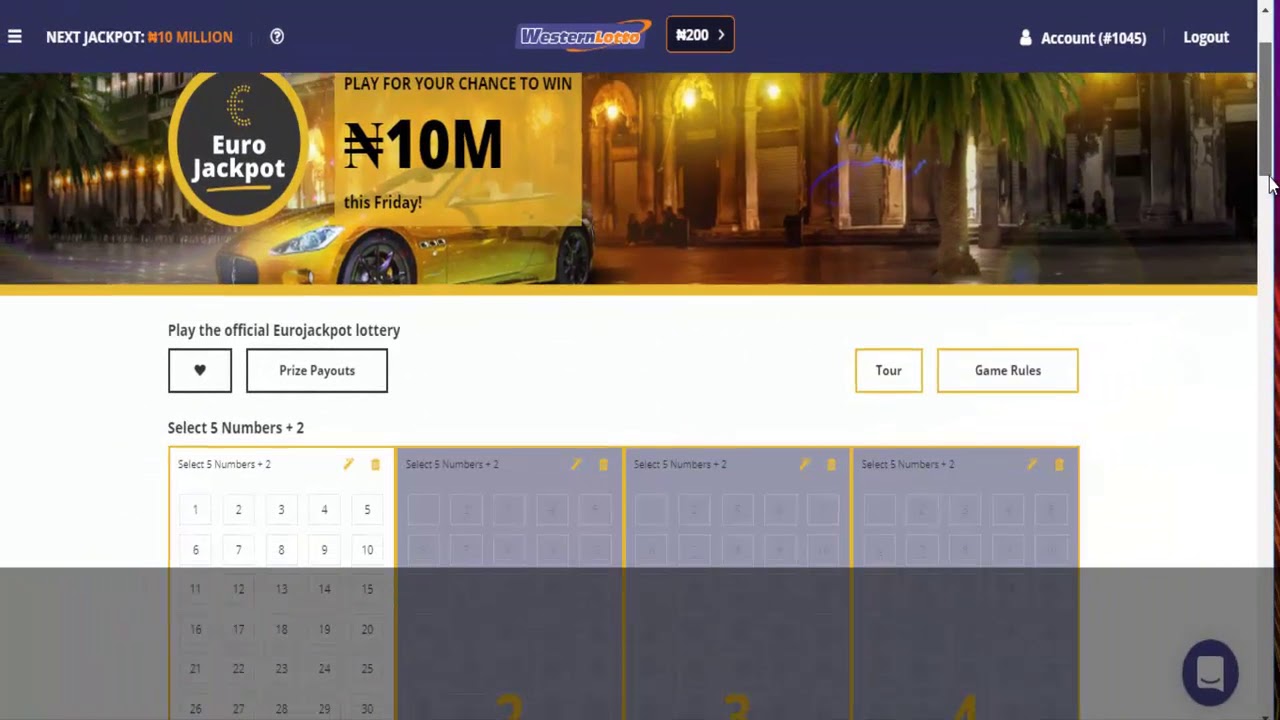Click the page vertical scrollbar thumb

pyautogui.click(x=1265, y=110)
